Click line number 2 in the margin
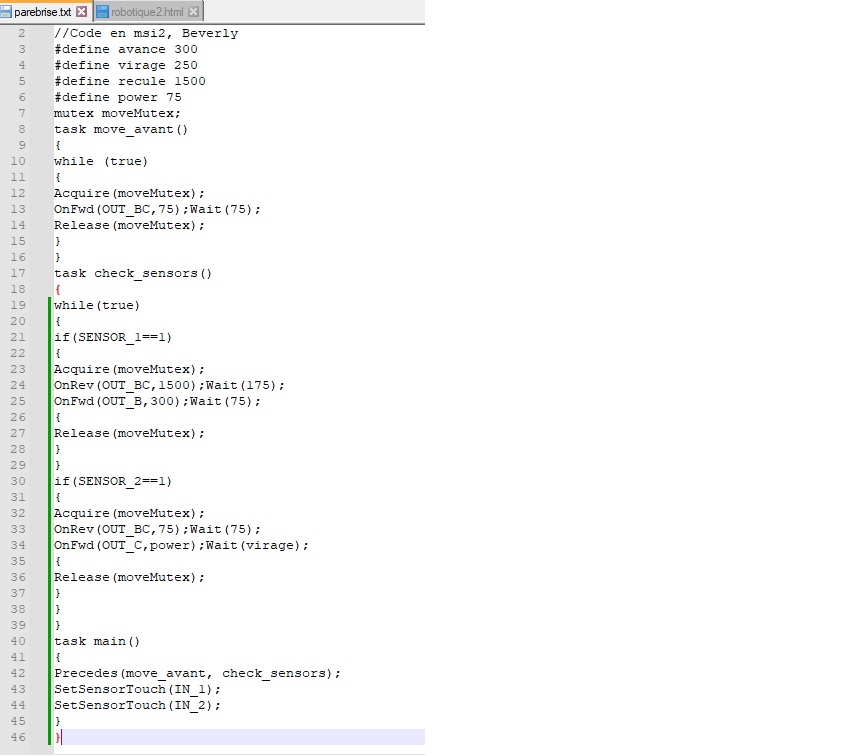Screen dimensions: 864x756 (22, 34)
